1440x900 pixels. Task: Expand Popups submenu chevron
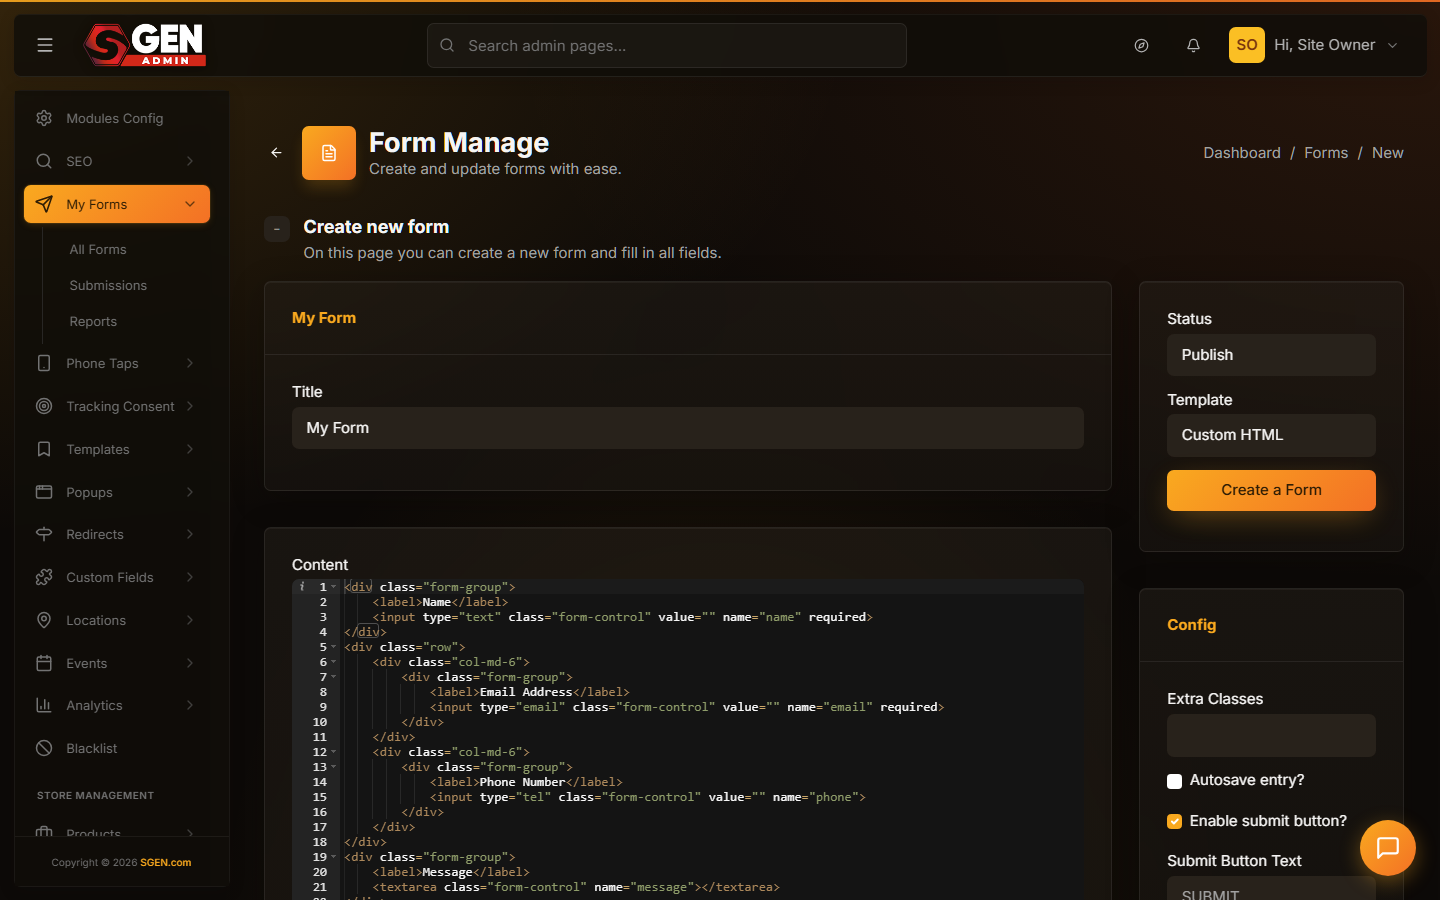(x=190, y=492)
